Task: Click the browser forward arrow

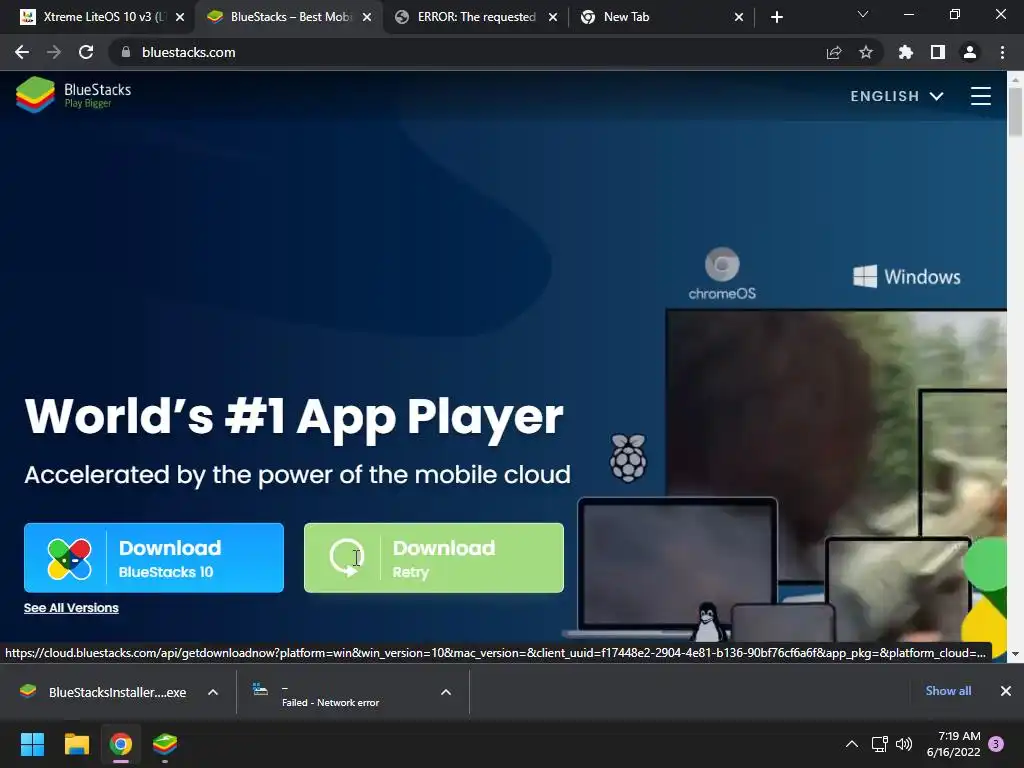Action: 54,52
